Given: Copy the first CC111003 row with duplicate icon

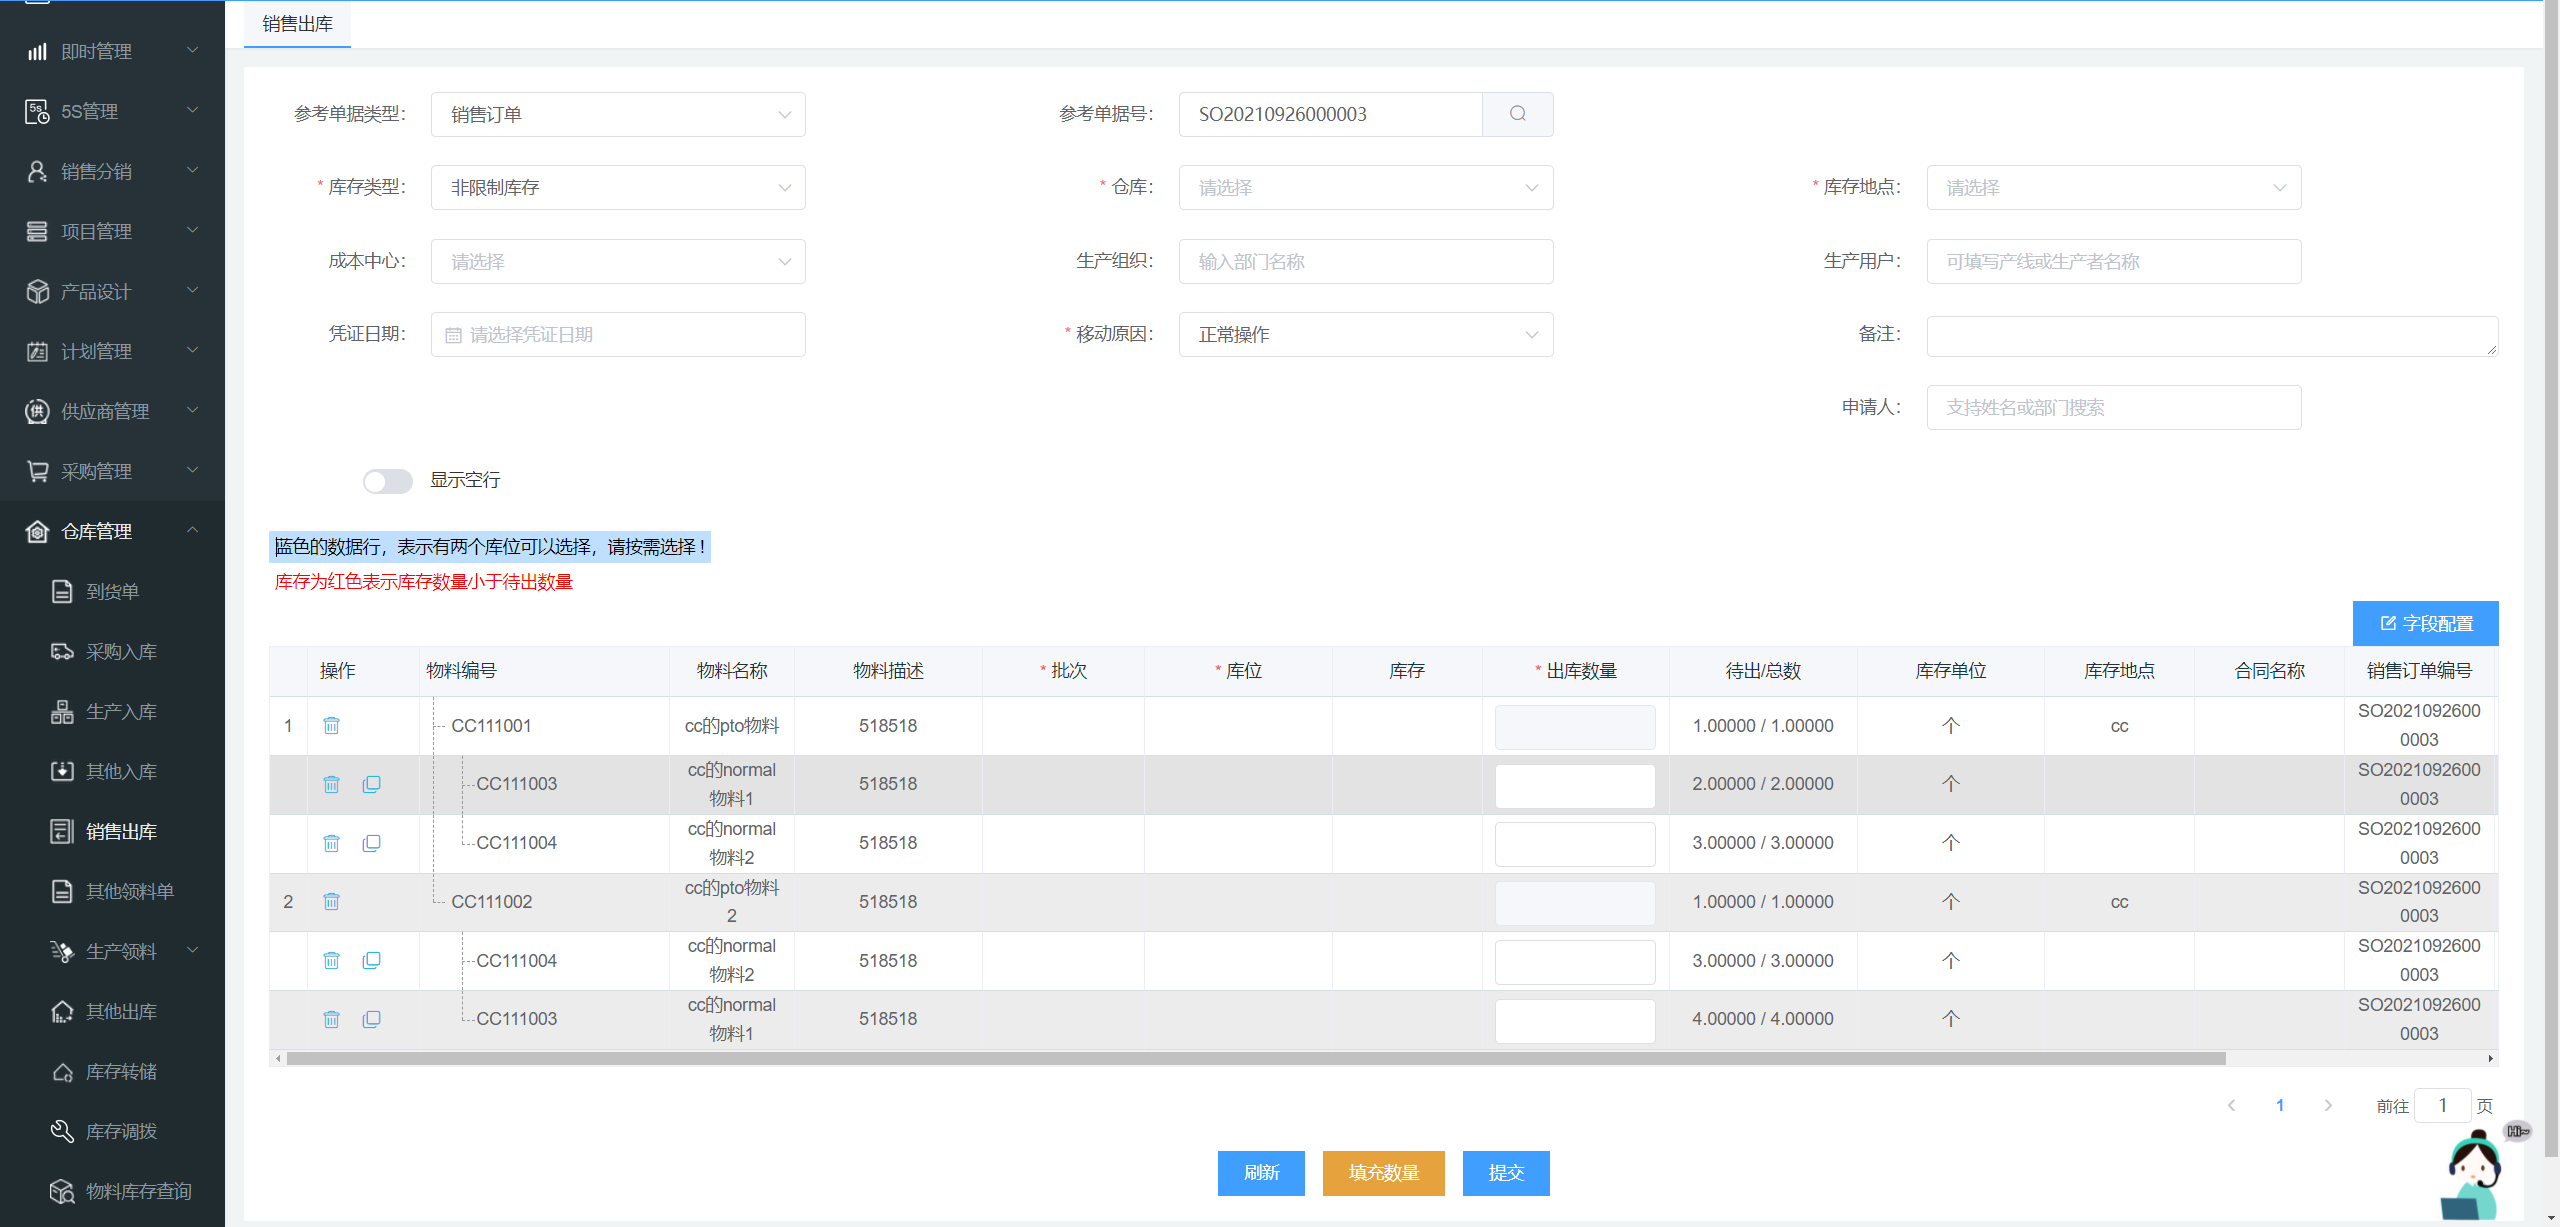Looking at the screenshot, I should click(x=371, y=784).
